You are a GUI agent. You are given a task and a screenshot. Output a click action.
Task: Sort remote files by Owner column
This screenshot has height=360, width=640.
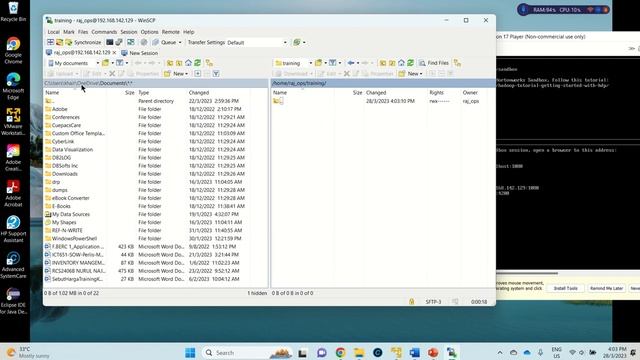tap(470, 93)
